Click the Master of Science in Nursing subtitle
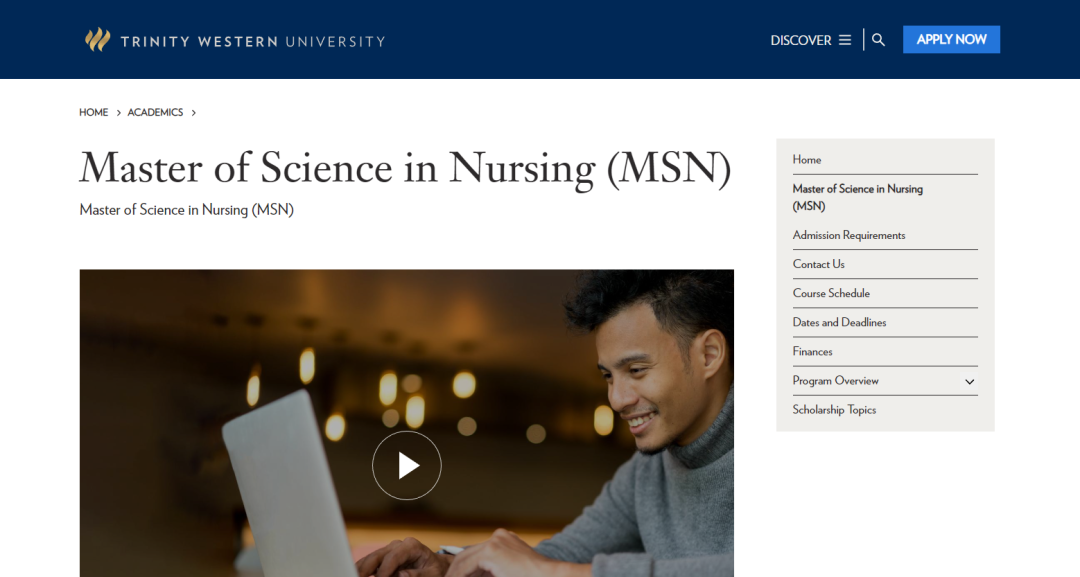This screenshot has height=577, width=1080. click(x=187, y=210)
